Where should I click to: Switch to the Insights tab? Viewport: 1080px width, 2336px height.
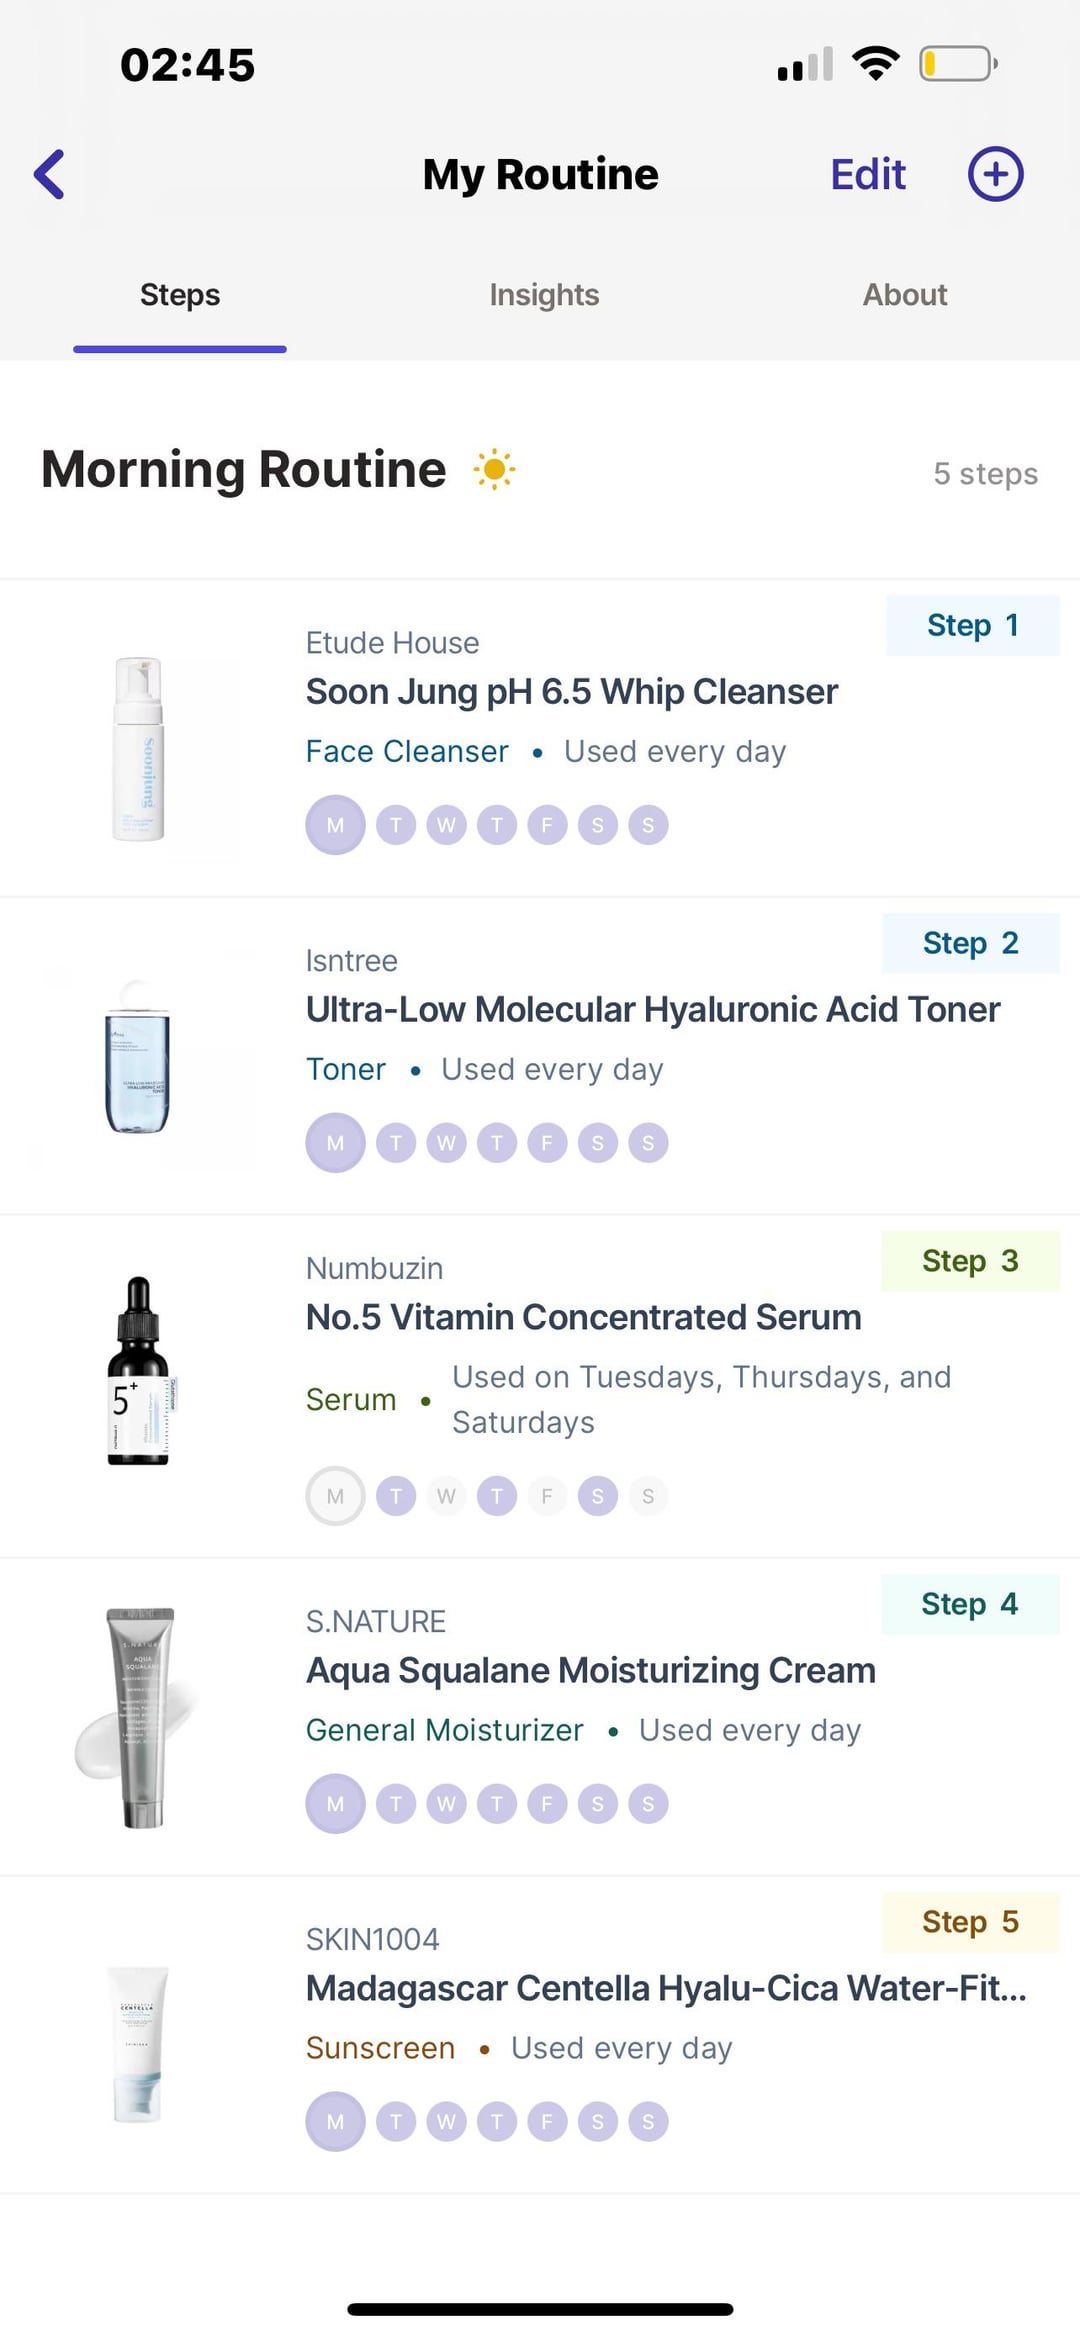click(544, 295)
